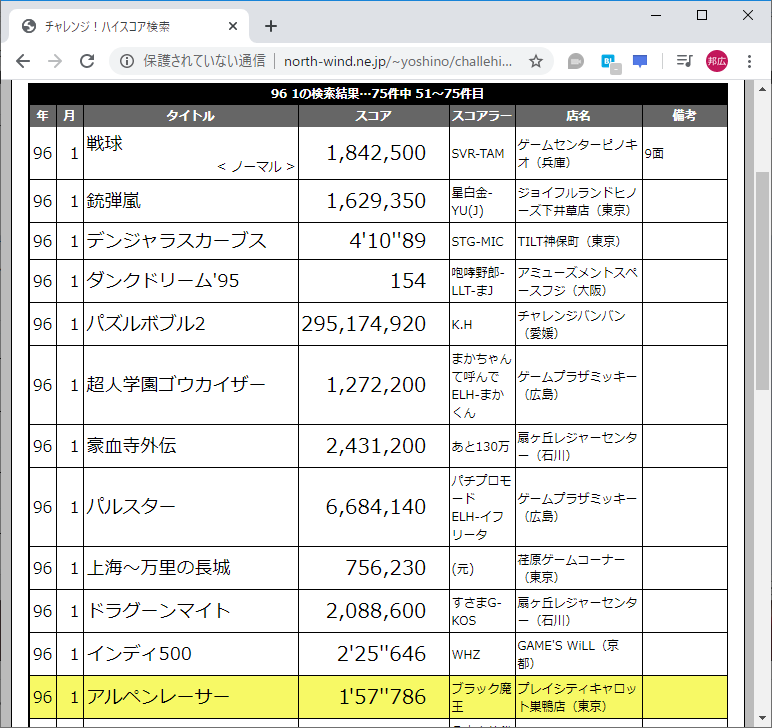
Task: Open the Chrome three-dot menu
Action: click(x=749, y=61)
